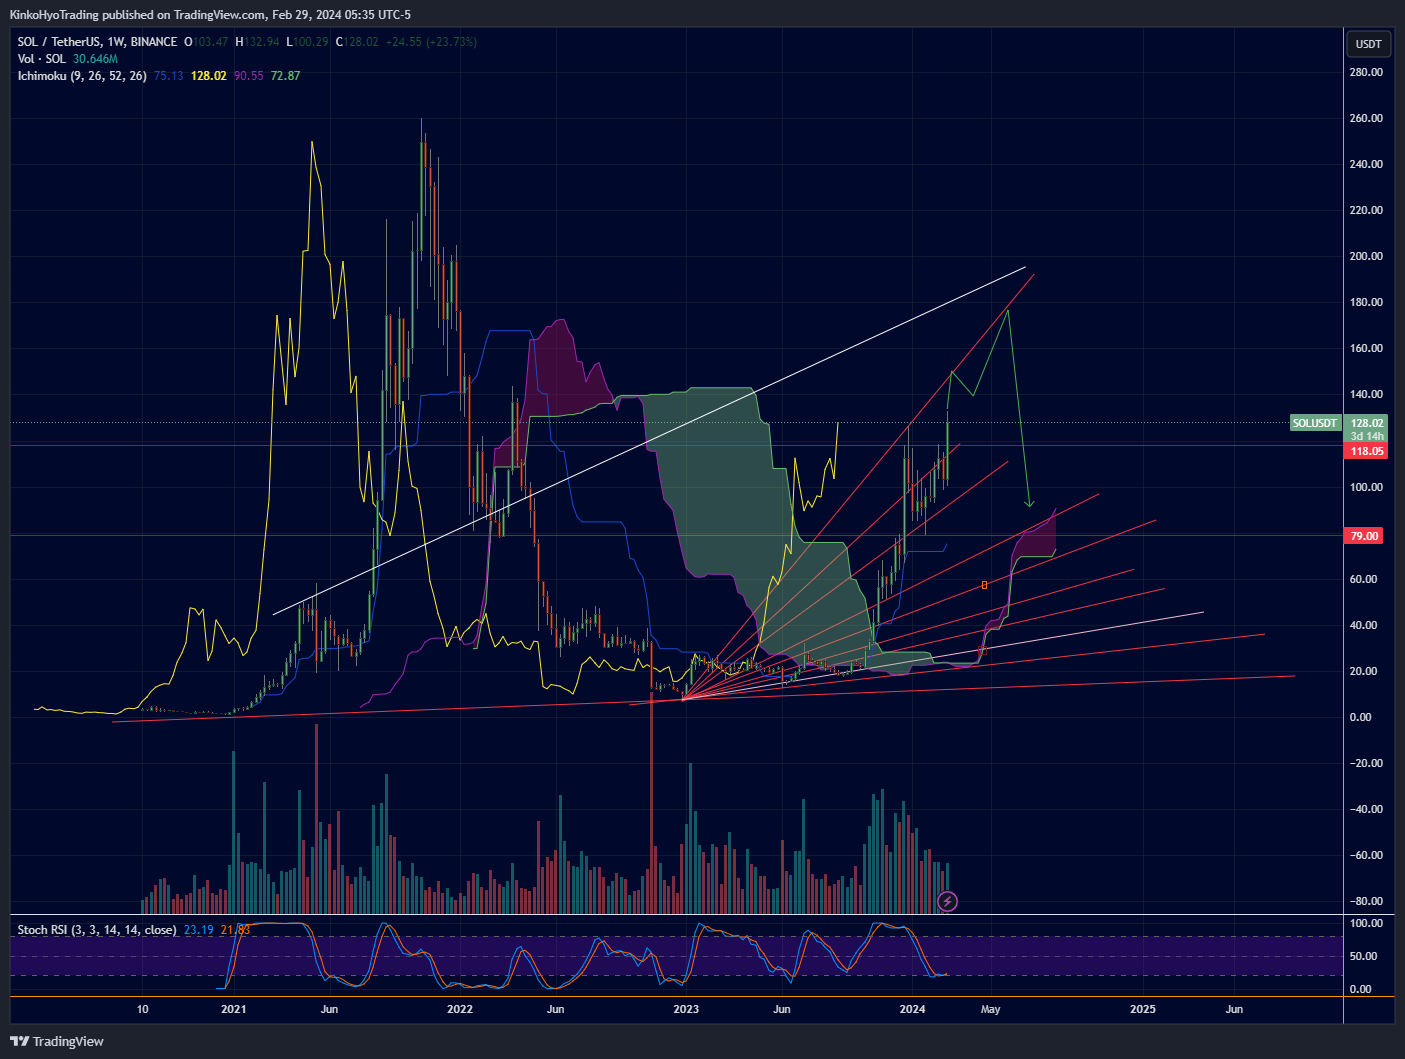1405x1059 pixels.
Task: Click the 2025 label on the time axis
Action: click(x=1142, y=1009)
